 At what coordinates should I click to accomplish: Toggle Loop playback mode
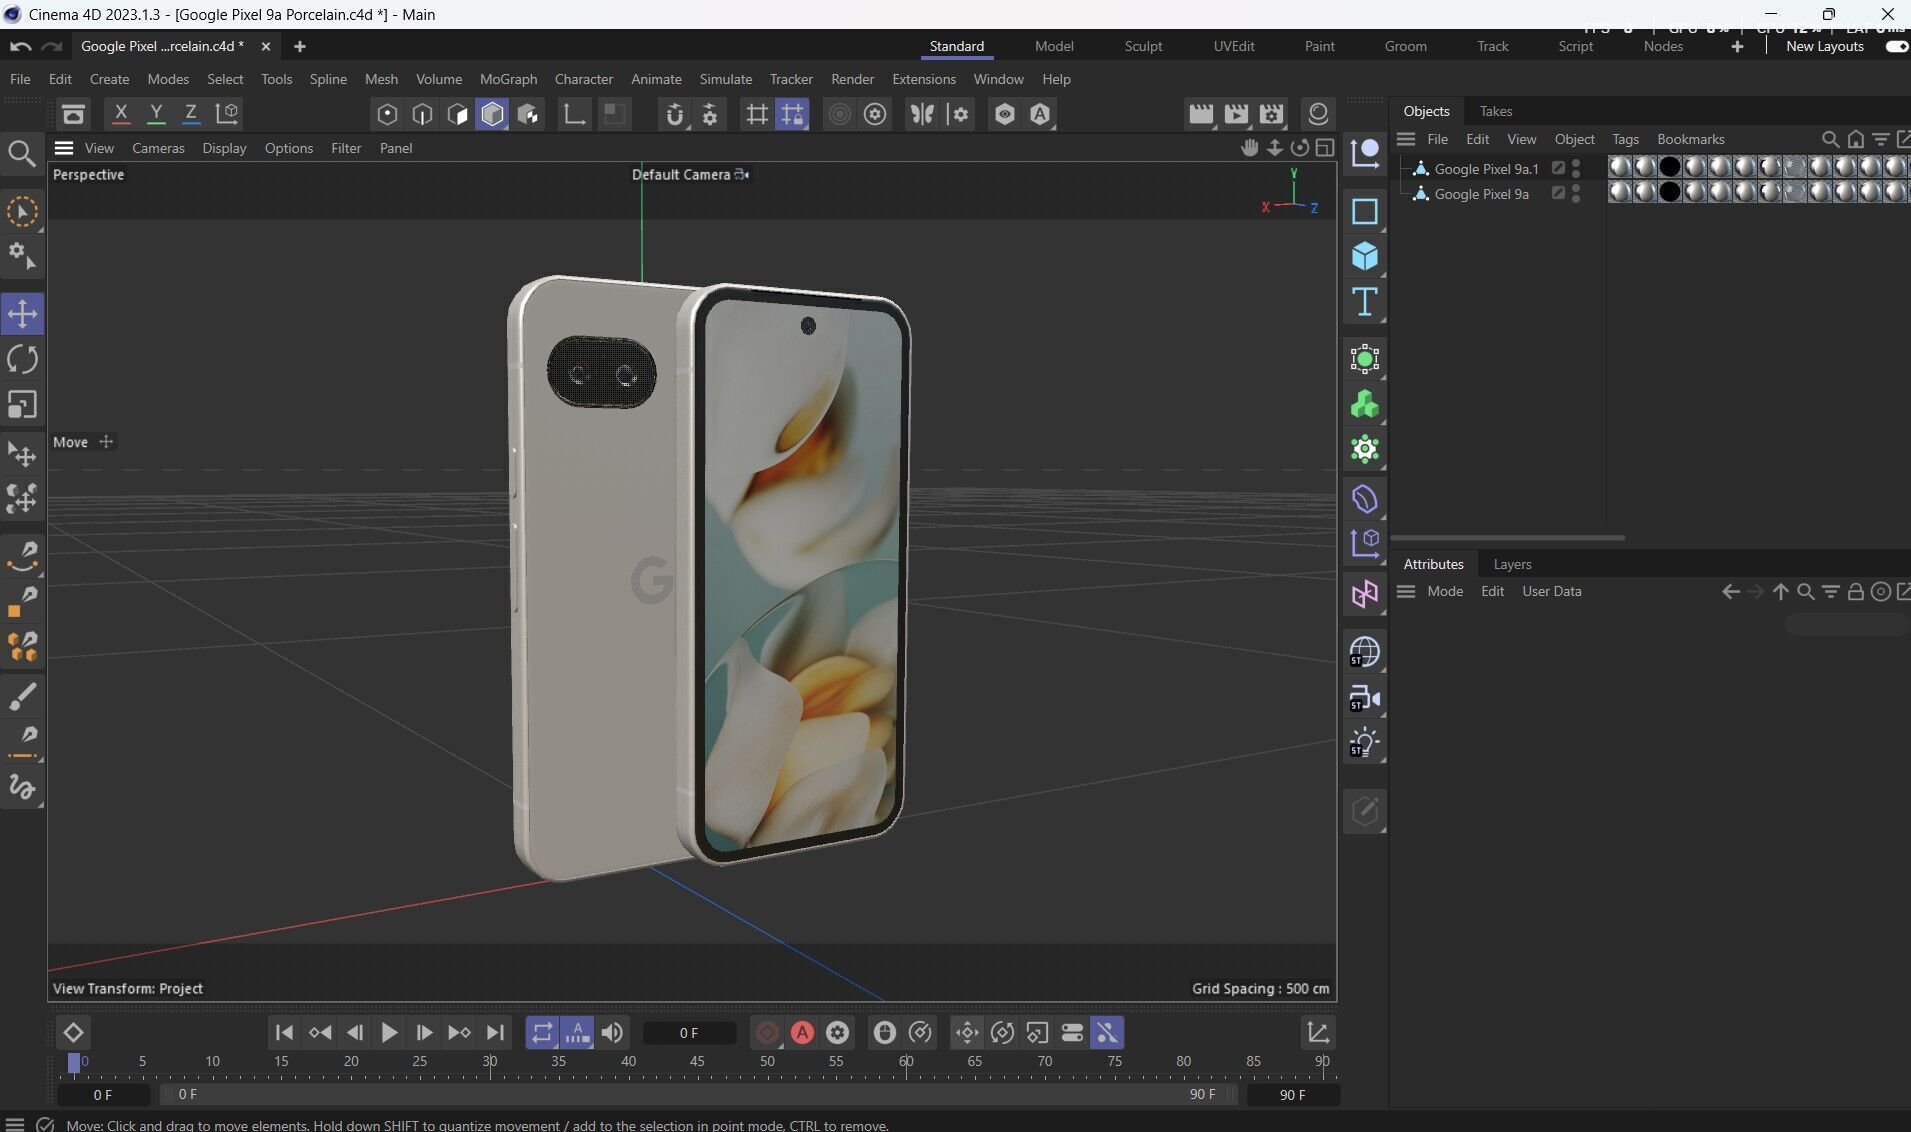point(541,1033)
